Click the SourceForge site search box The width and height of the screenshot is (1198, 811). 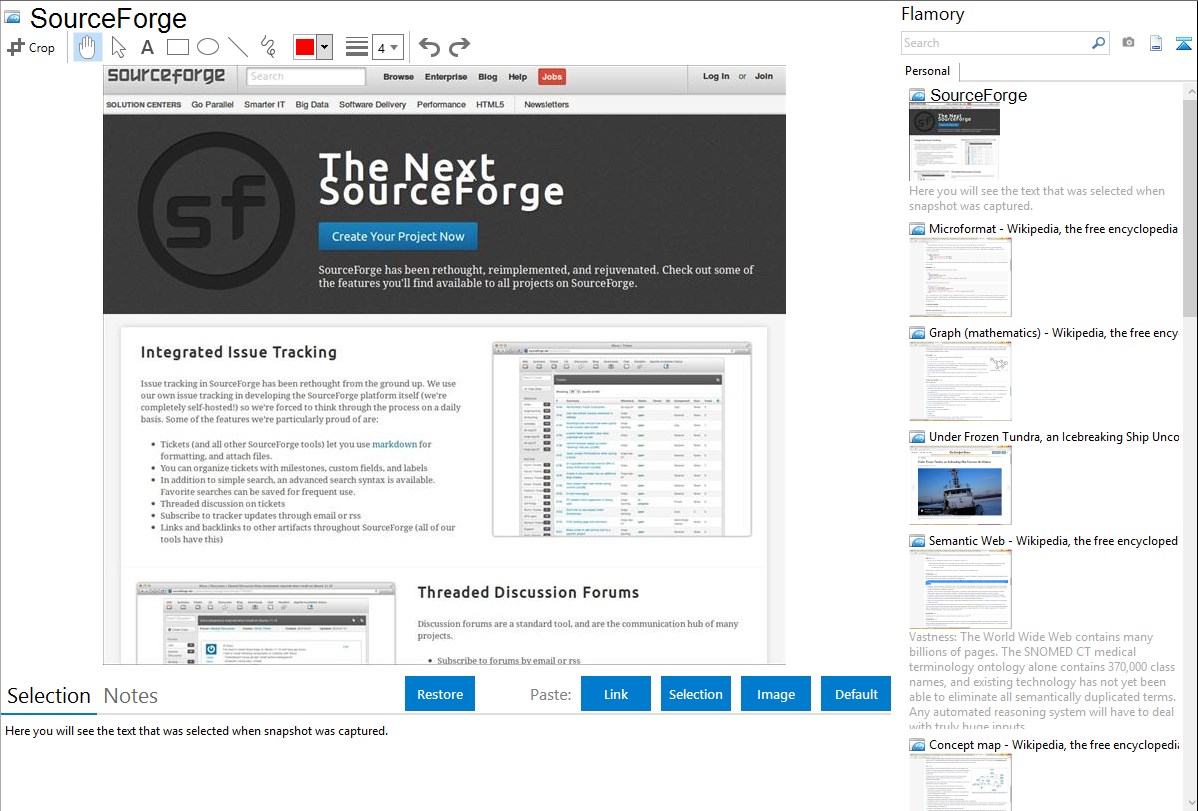[306, 76]
